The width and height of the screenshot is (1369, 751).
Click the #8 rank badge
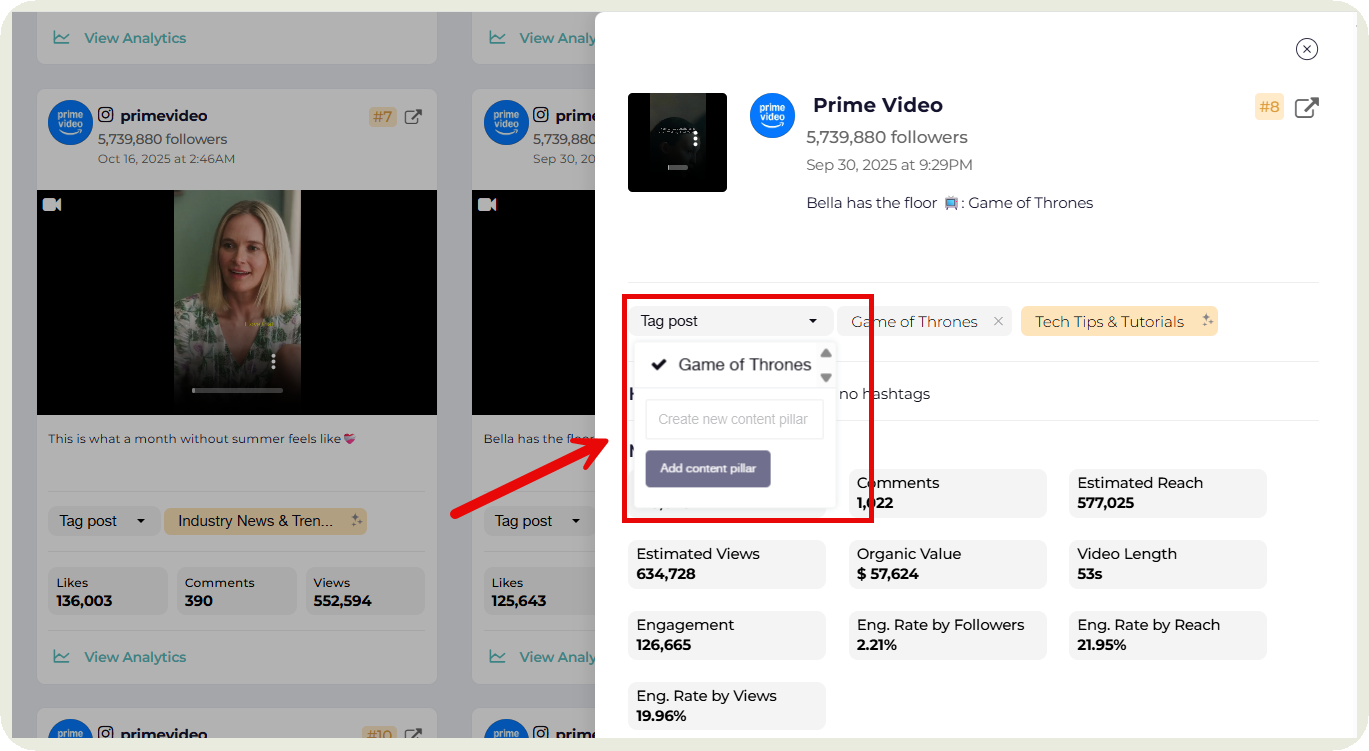coord(1269,107)
